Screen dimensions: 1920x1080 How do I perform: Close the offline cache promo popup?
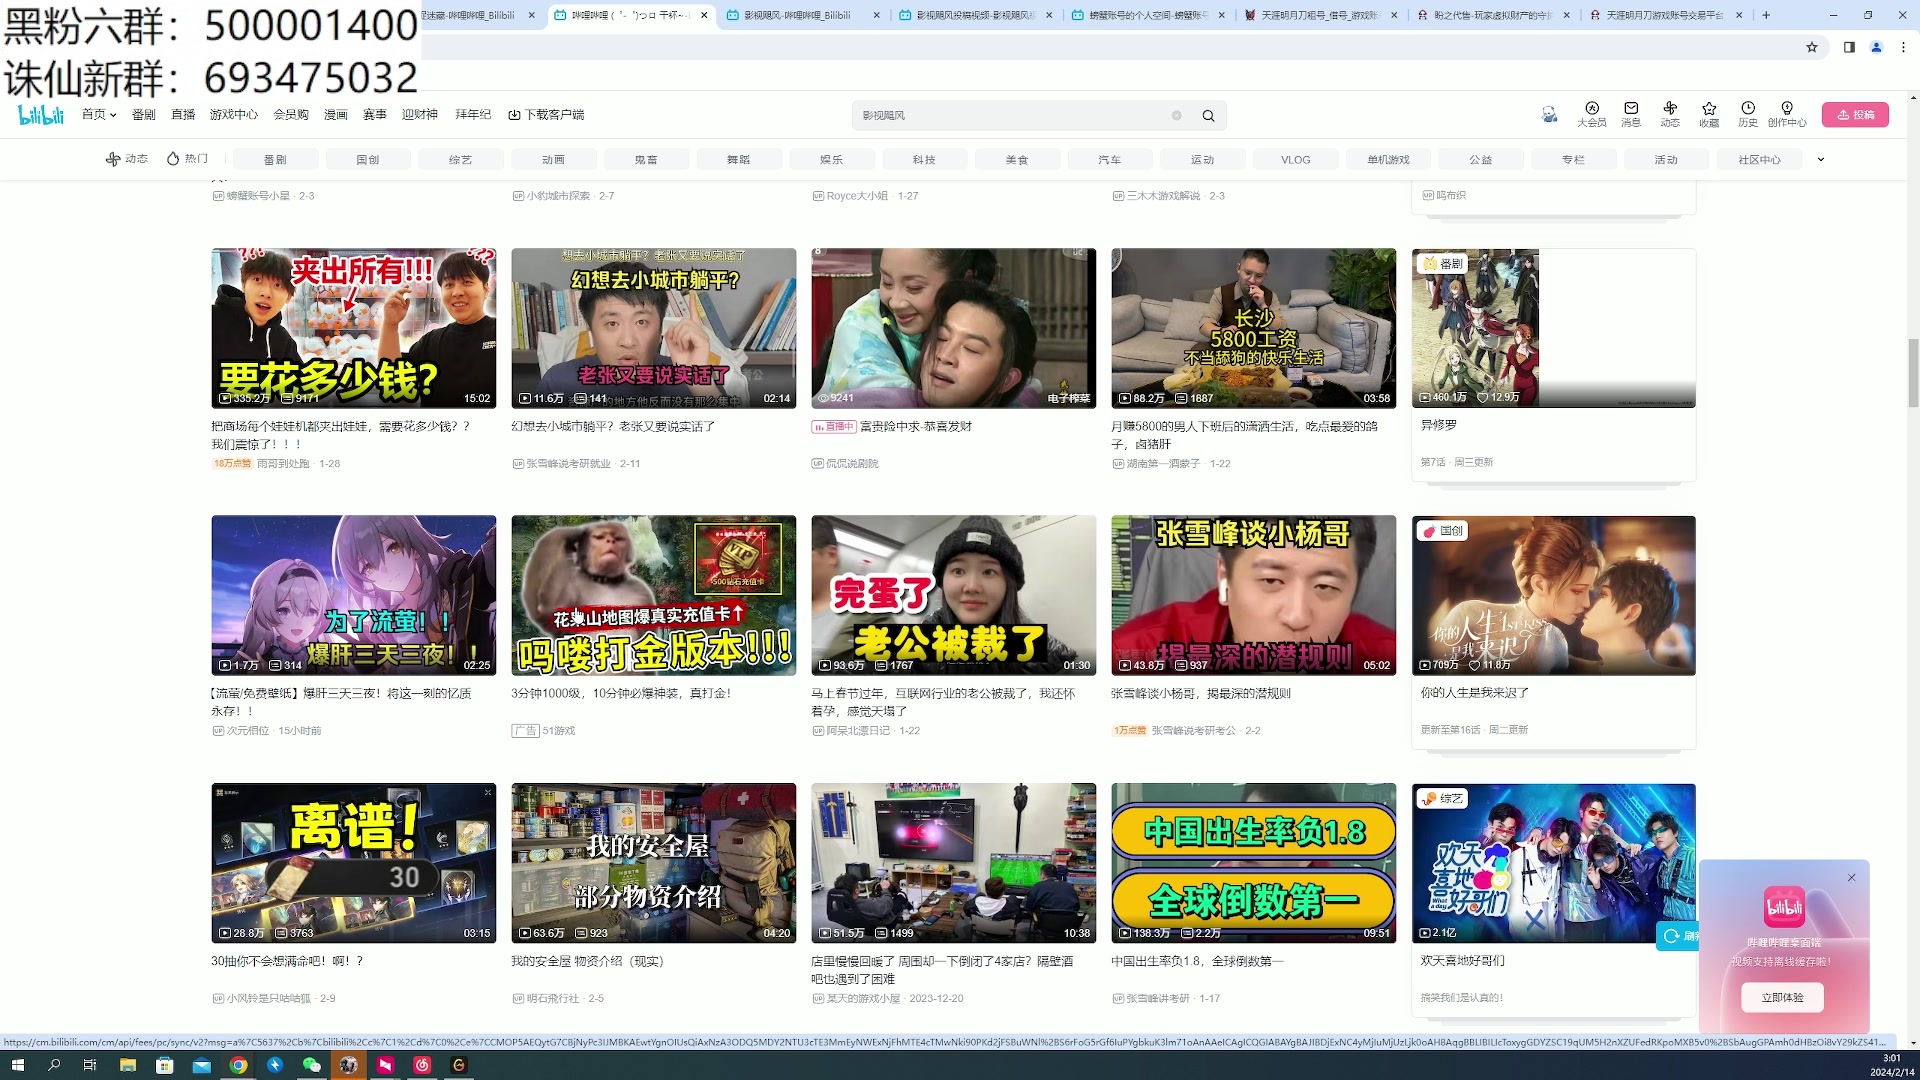click(1851, 878)
